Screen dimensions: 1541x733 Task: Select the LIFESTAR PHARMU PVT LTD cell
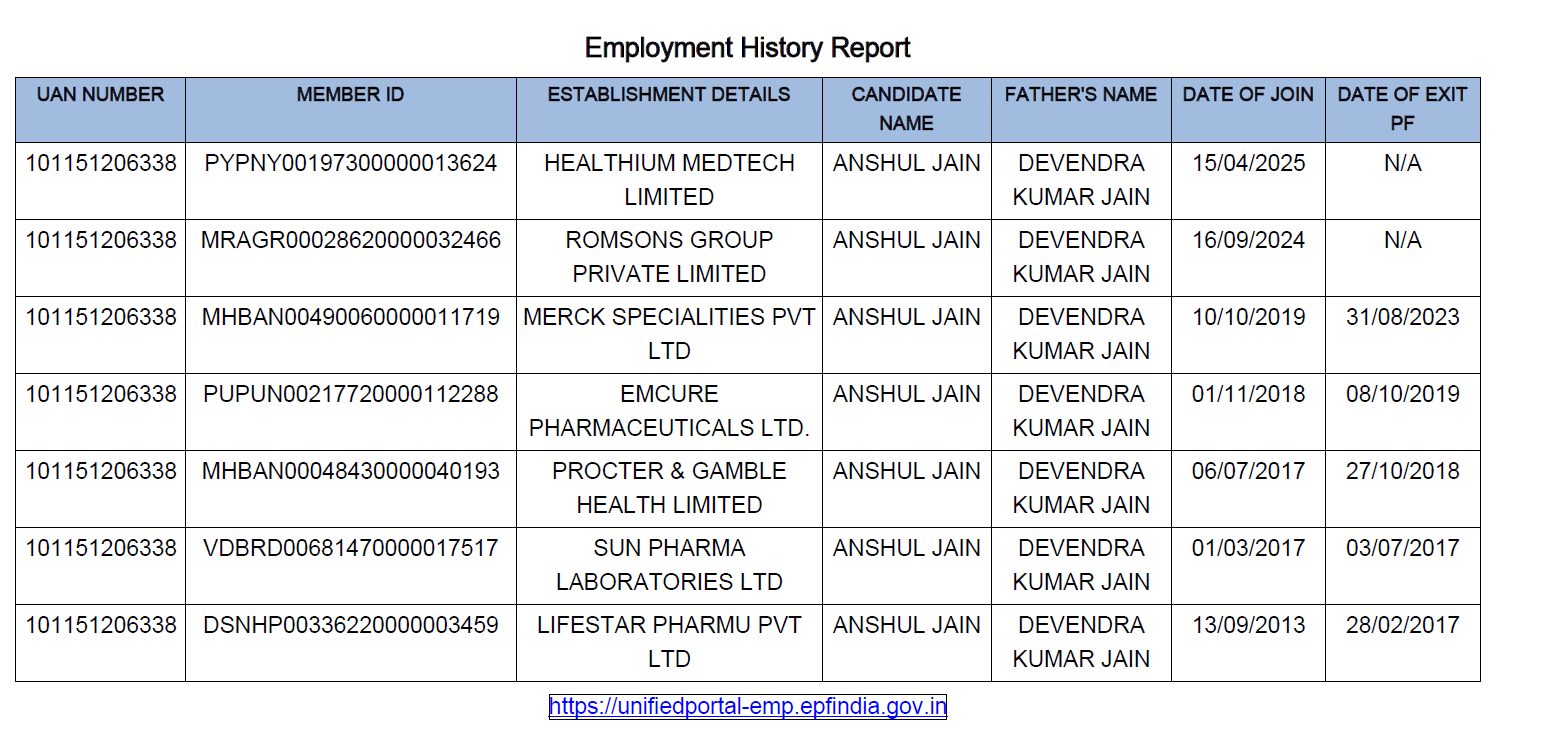tap(669, 642)
